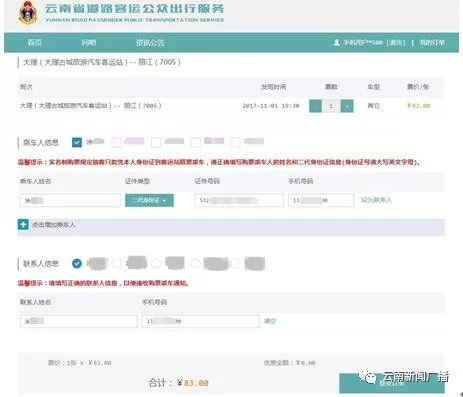
Task: Decrease ticket count with the minus button
Action: point(315,106)
